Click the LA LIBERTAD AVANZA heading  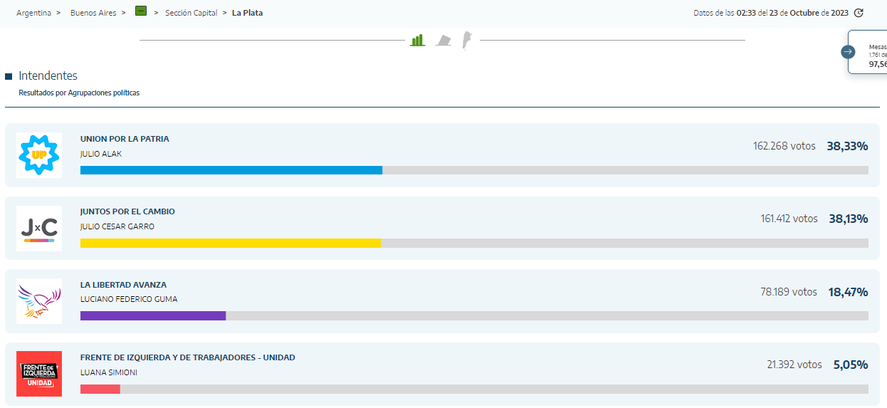123,285
